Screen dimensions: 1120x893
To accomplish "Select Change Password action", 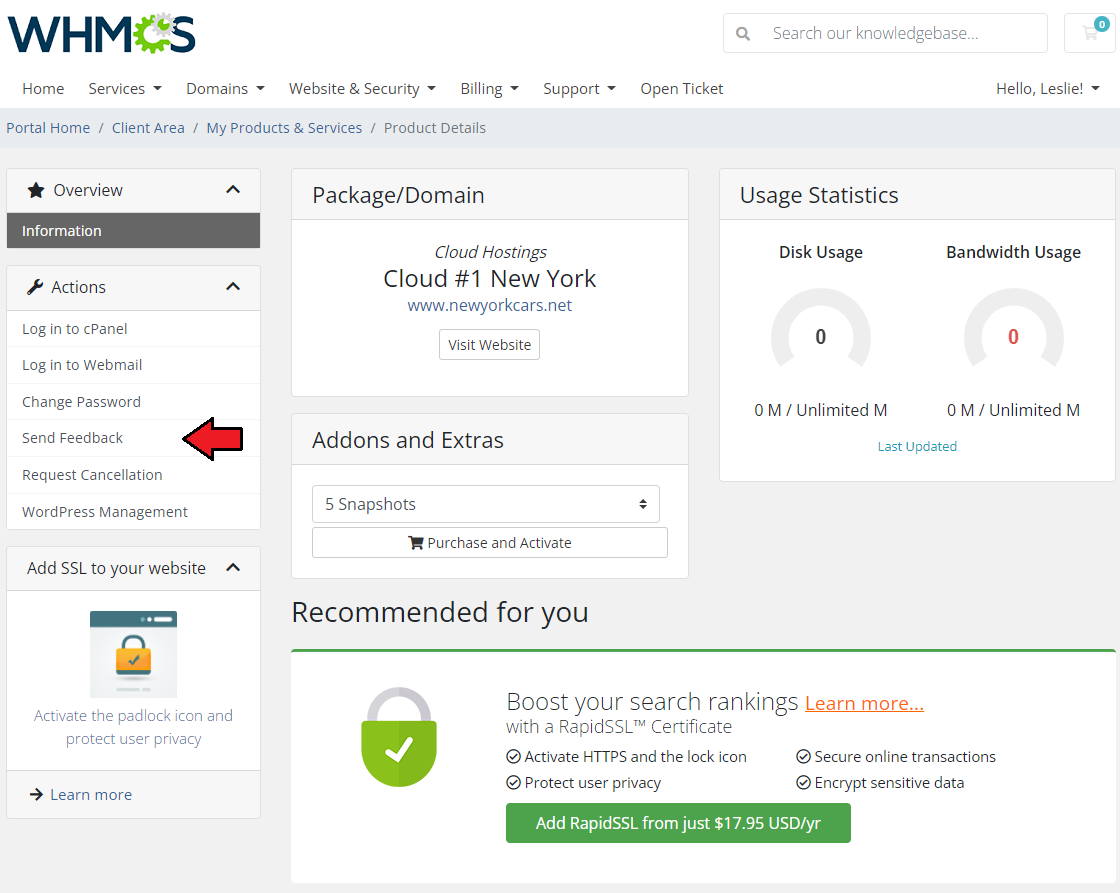I will (134, 401).
